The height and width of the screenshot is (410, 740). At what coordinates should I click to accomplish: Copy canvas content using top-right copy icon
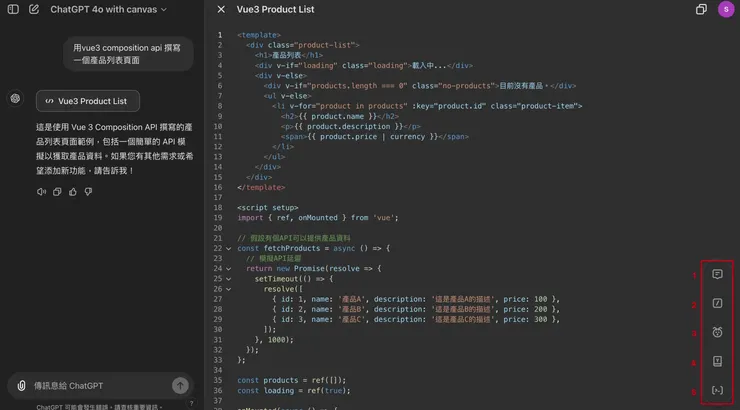pyautogui.click(x=701, y=9)
